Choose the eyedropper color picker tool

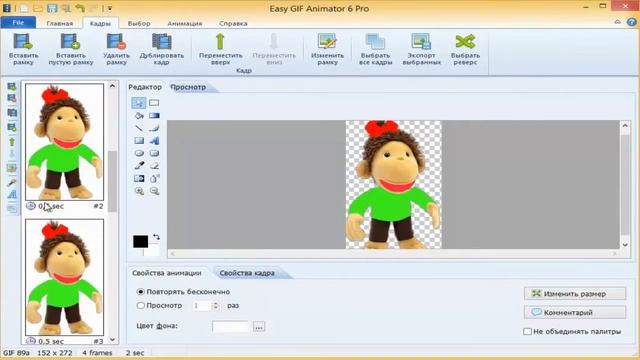(x=139, y=166)
